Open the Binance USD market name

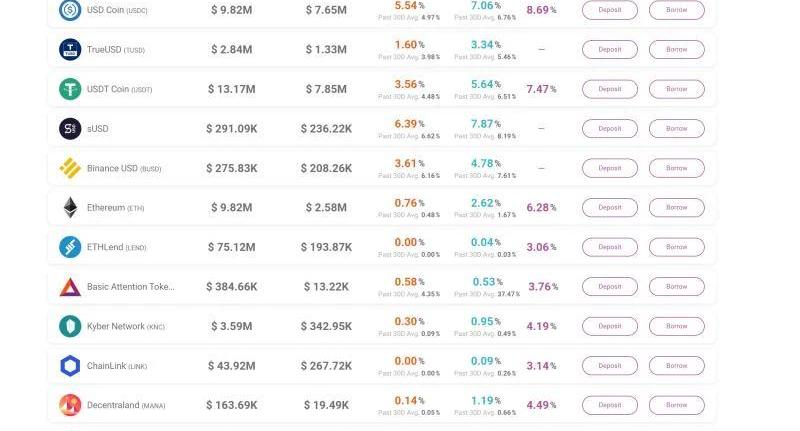click(123, 168)
